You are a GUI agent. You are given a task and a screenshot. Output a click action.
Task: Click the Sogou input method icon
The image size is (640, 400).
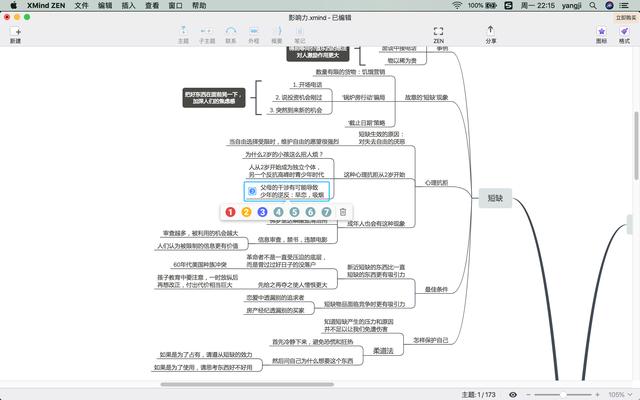point(508,5)
